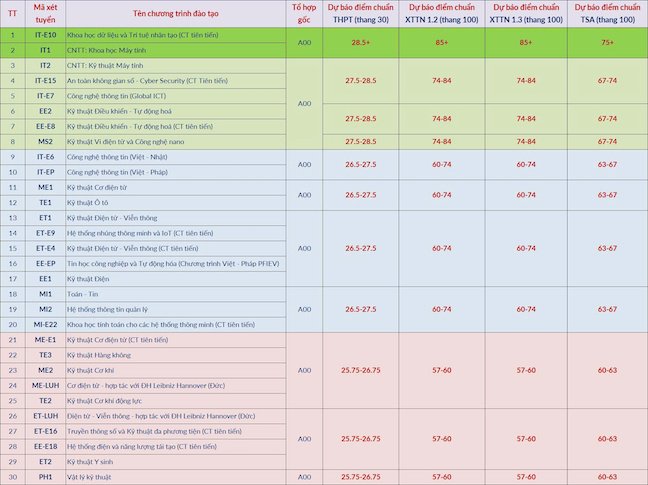The image size is (648, 485).
Task: Click the 'Kỹ thuật Hàng không' cell
Action: 176,355
